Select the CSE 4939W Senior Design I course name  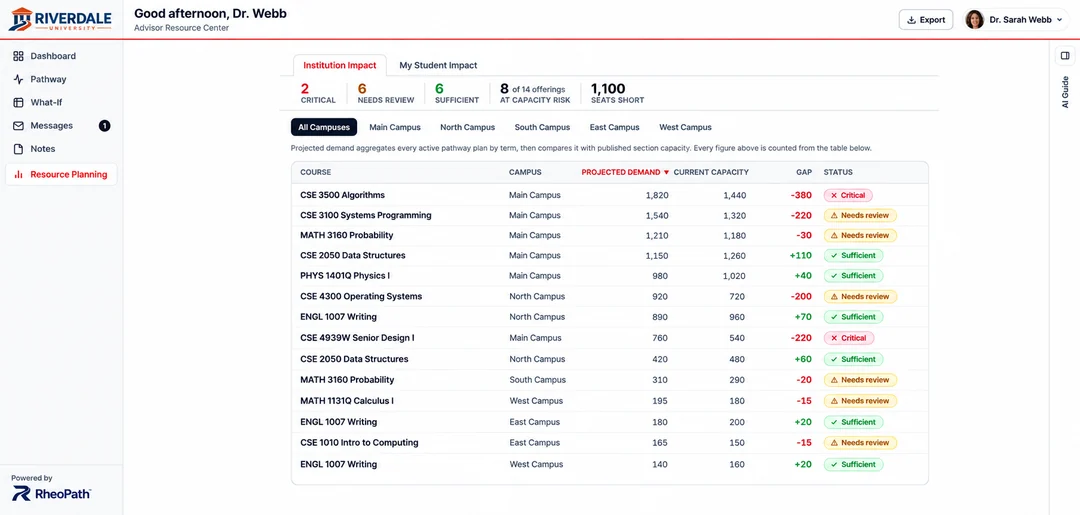[357, 338]
